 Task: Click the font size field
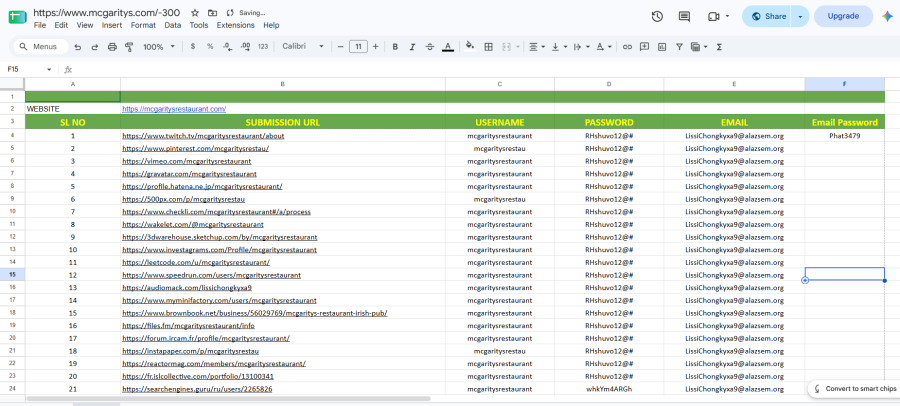(358, 47)
